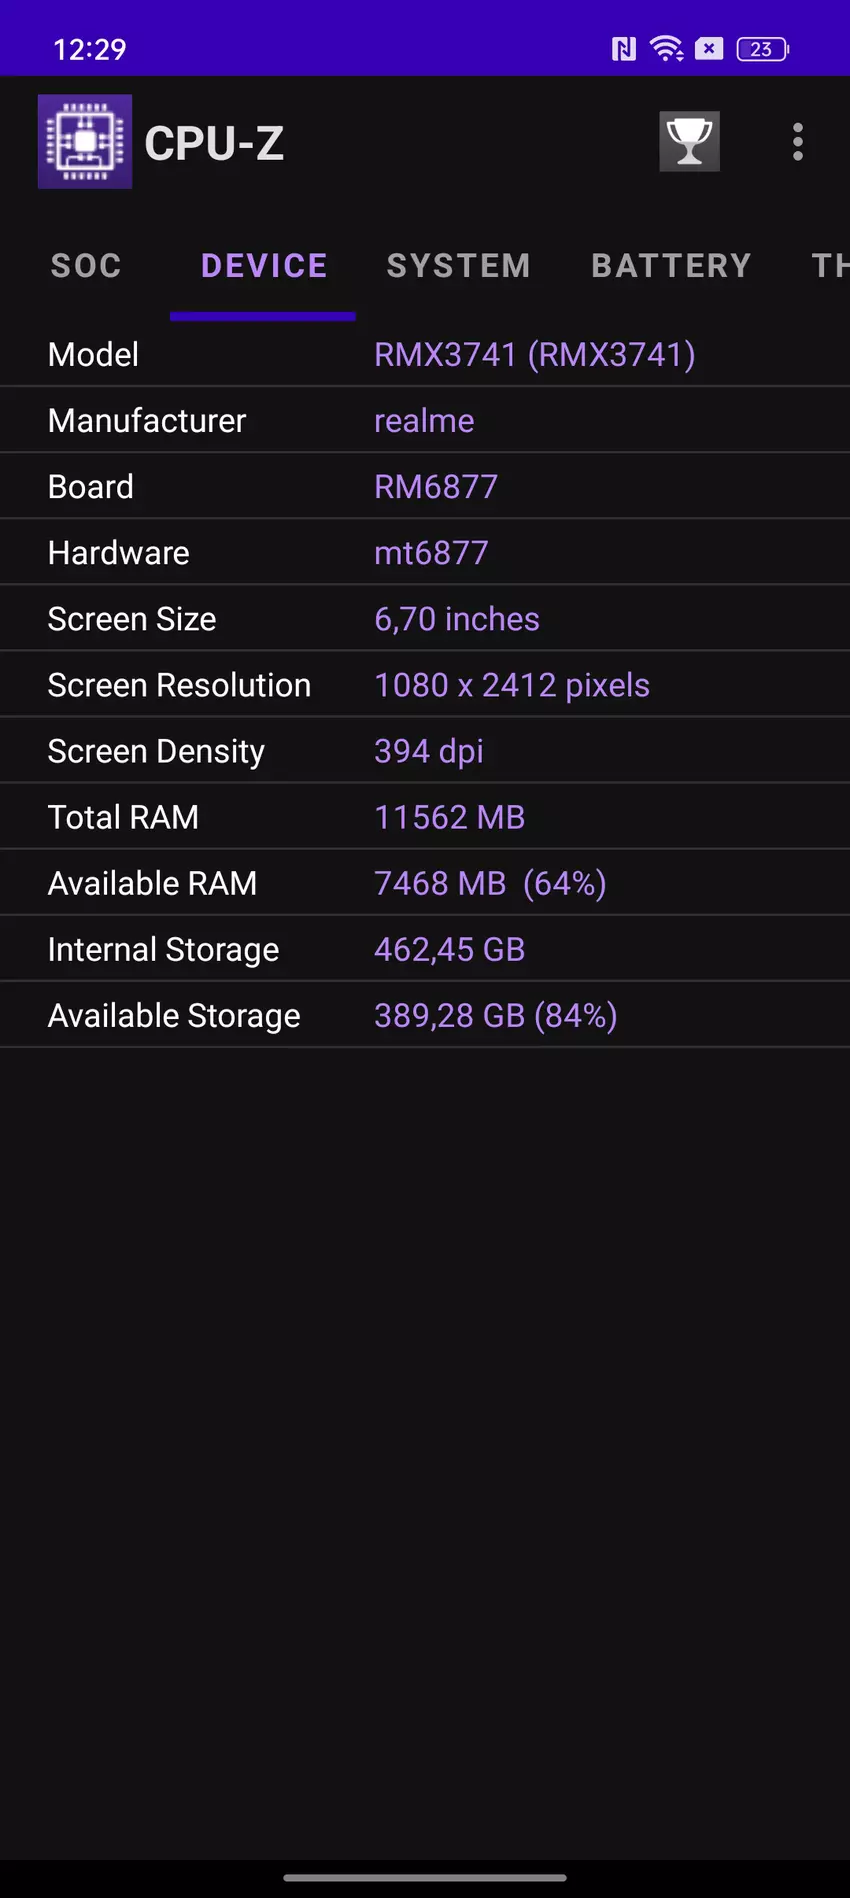850x1898 pixels.
Task: Tap the clock showing 12:29
Action: pyautogui.click(x=90, y=49)
